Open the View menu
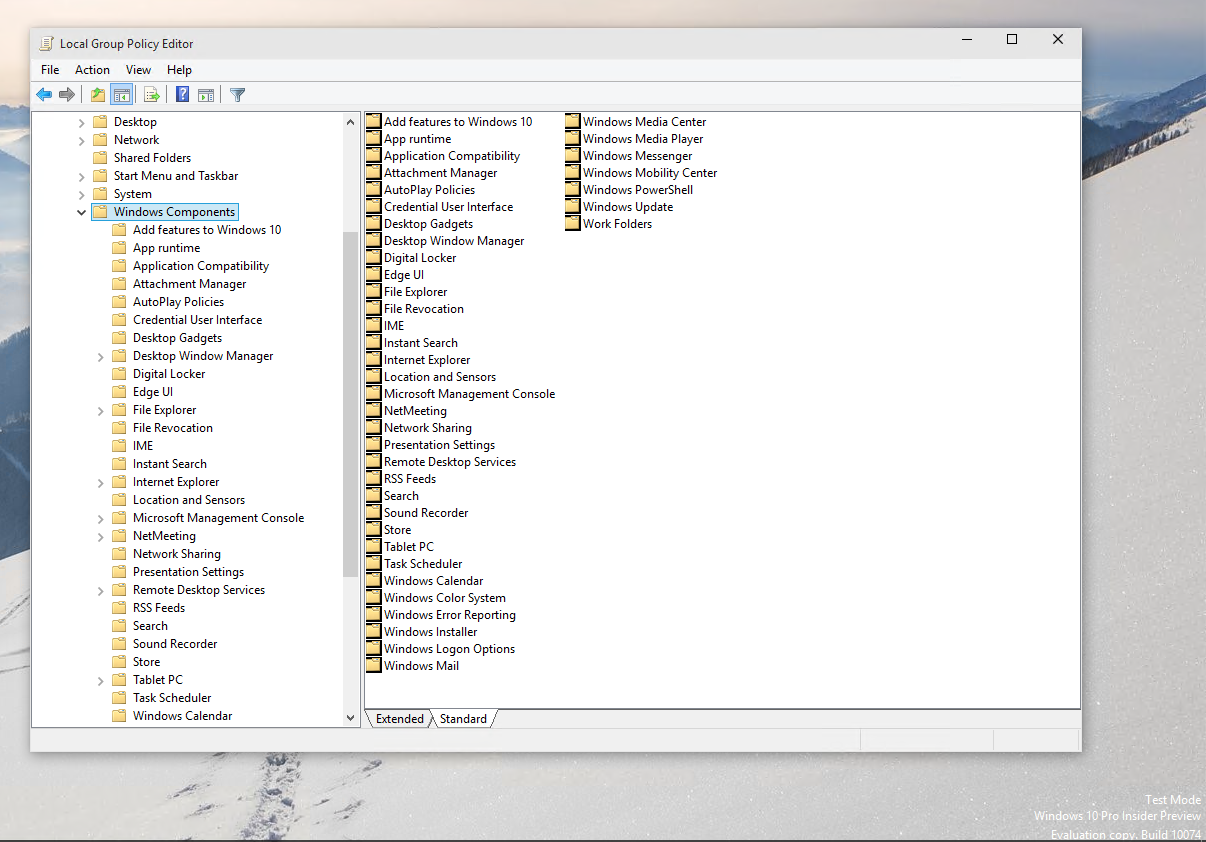The image size is (1206, 842). pyautogui.click(x=138, y=70)
